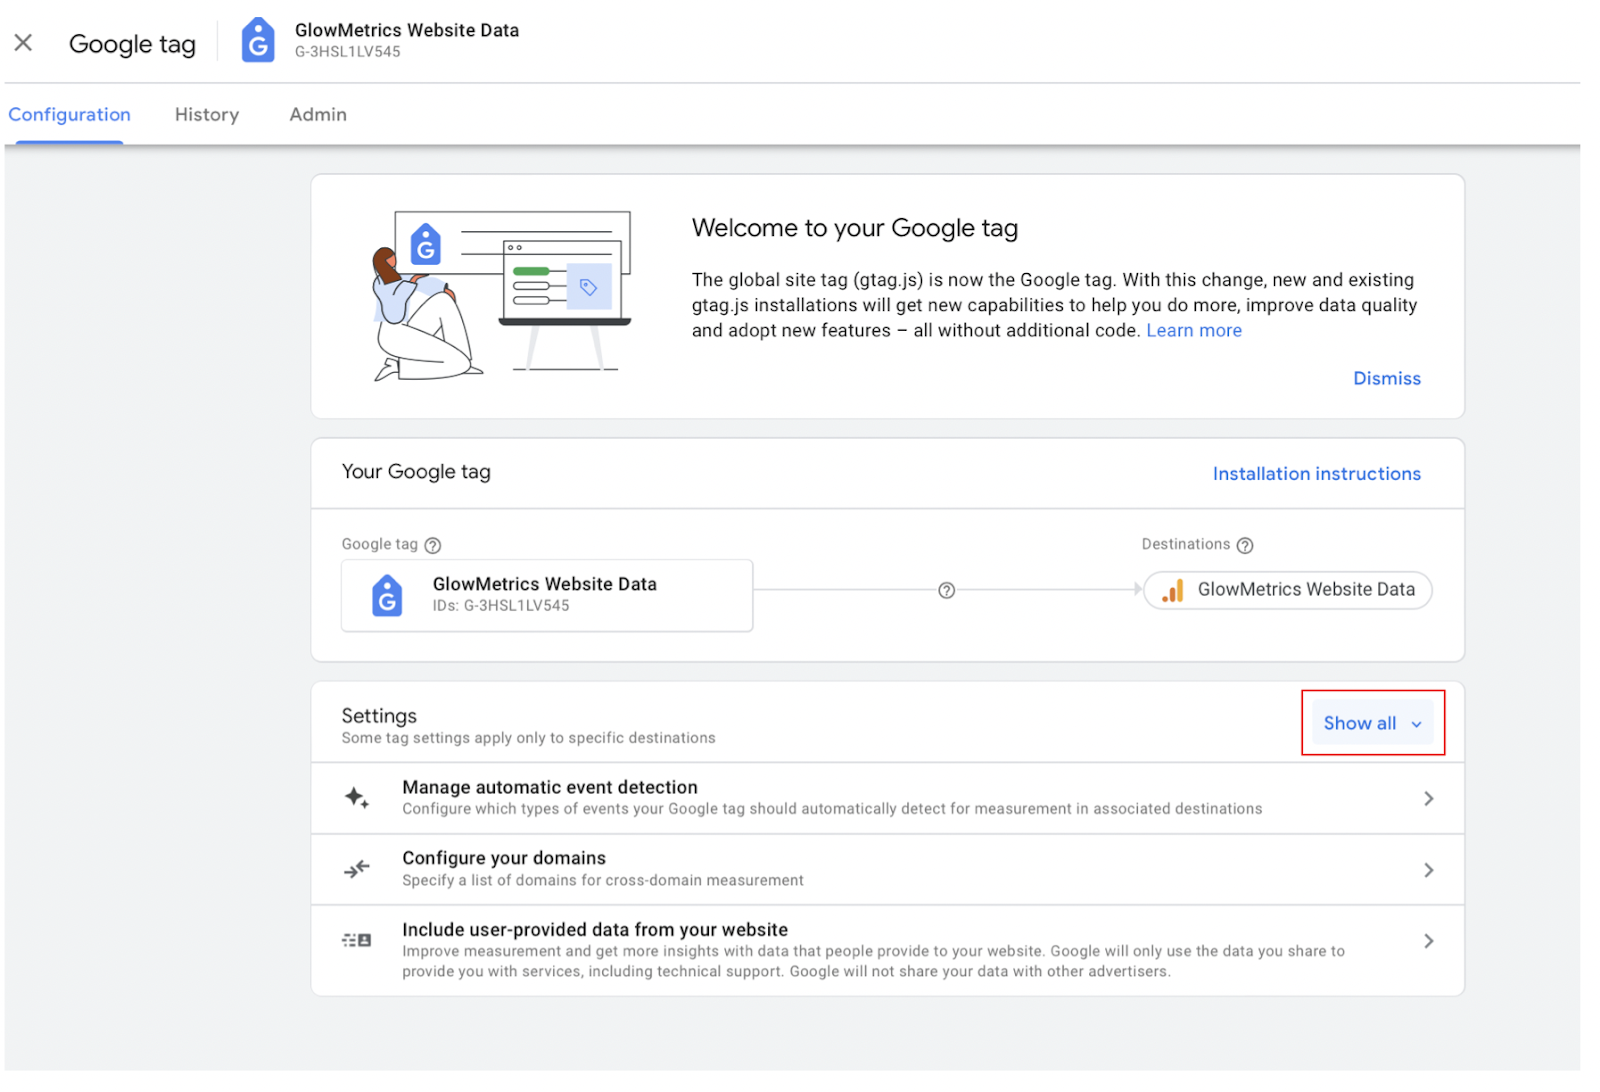Click the Analytics bar chart icon
1600x1092 pixels.
[x=1173, y=591]
